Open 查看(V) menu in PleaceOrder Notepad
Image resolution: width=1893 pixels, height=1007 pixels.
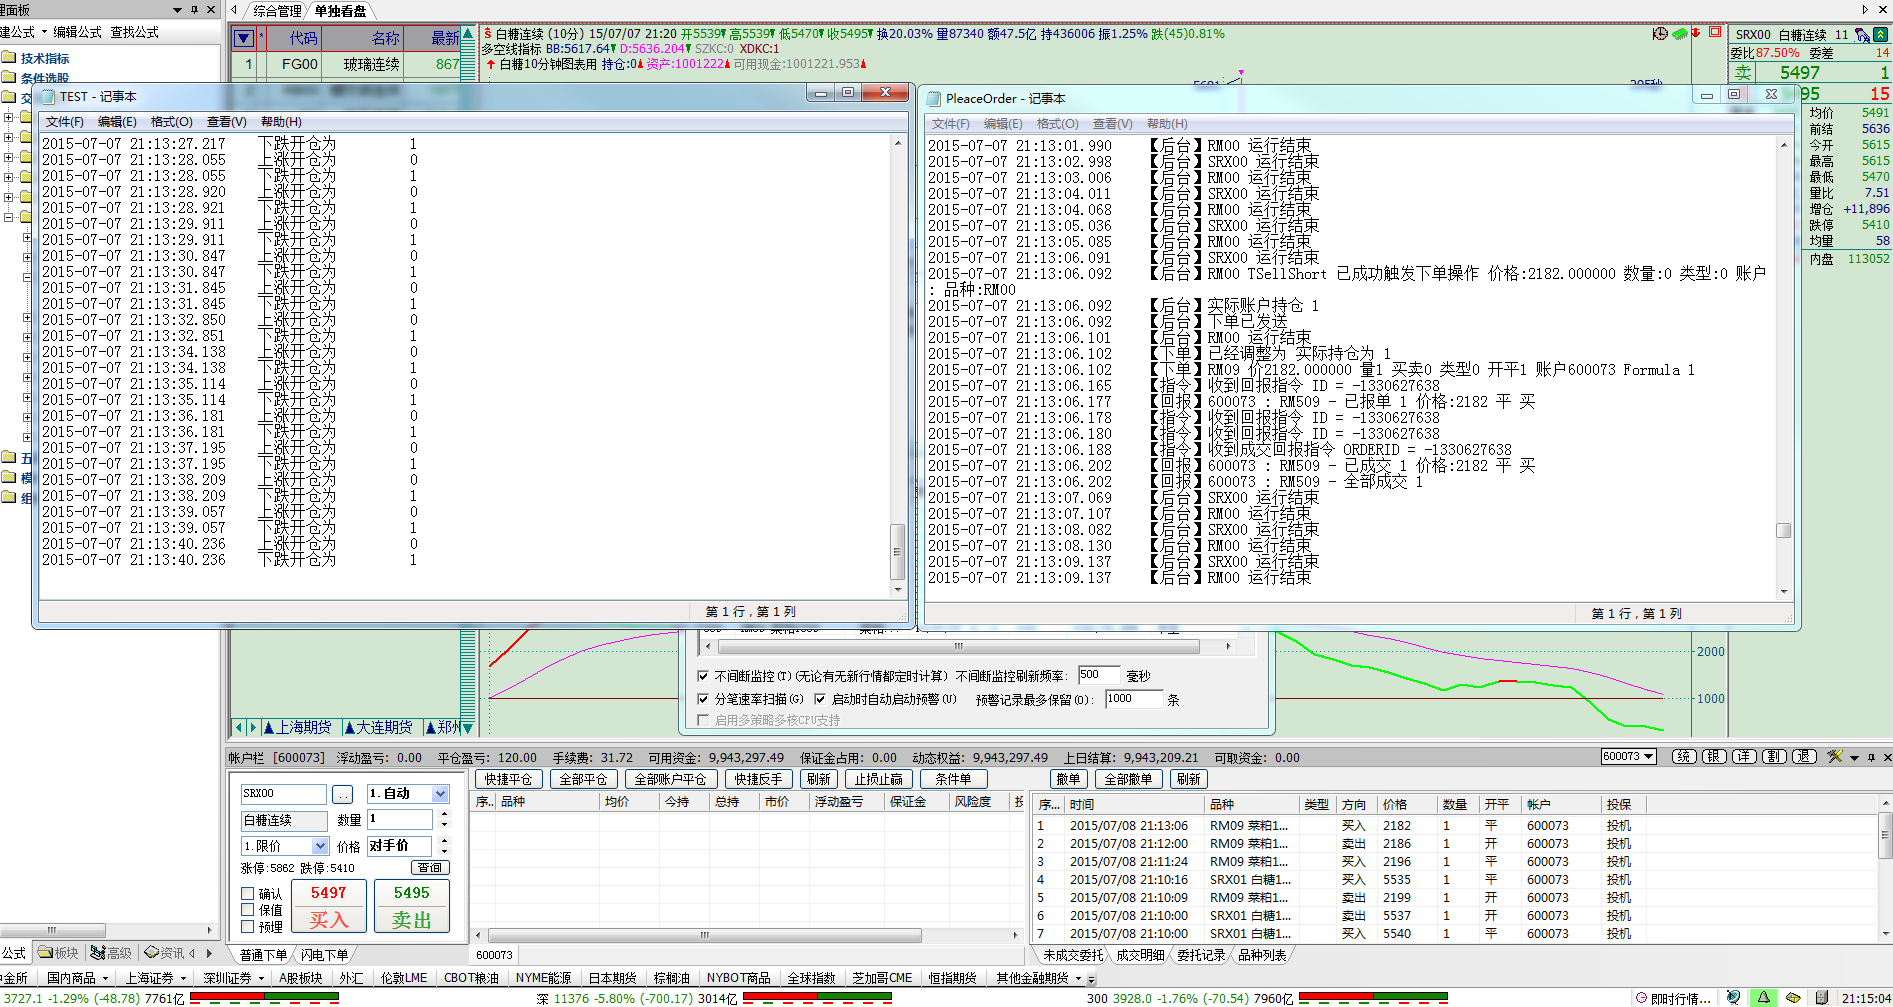point(1112,124)
